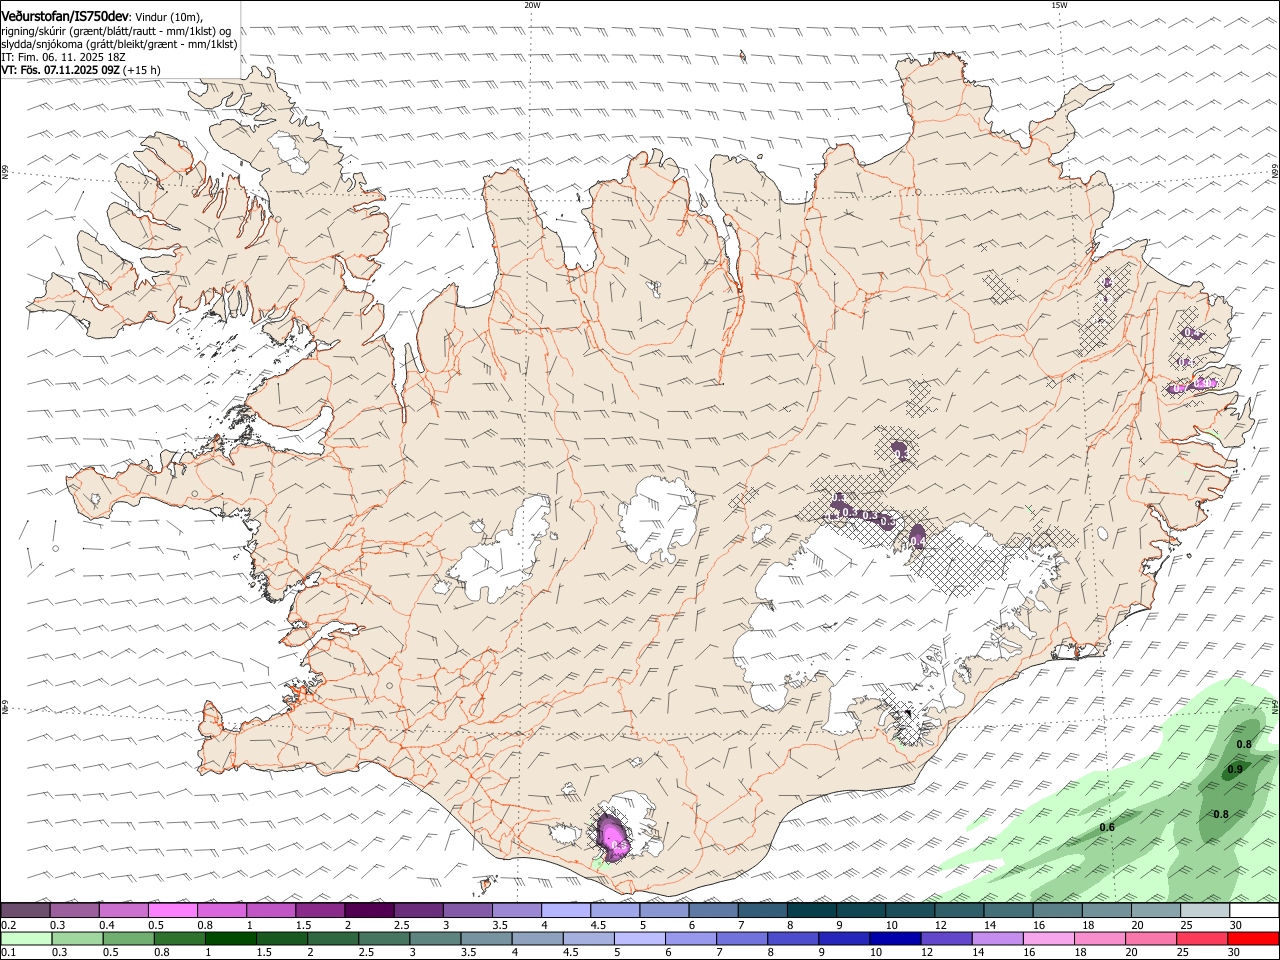Click the lower legend swatch starting at 0.5
The image size is (1280, 960).
[129, 939]
